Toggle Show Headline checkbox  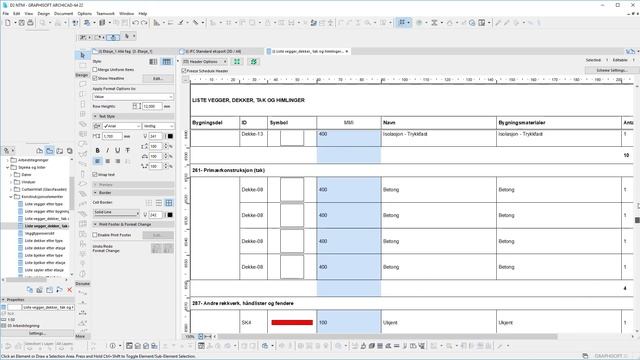(x=95, y=78)
